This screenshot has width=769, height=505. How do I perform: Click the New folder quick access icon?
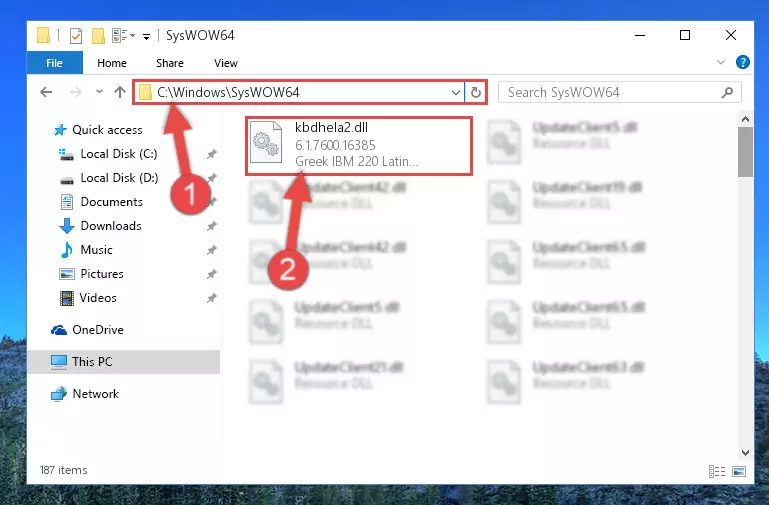click(99, 36)
